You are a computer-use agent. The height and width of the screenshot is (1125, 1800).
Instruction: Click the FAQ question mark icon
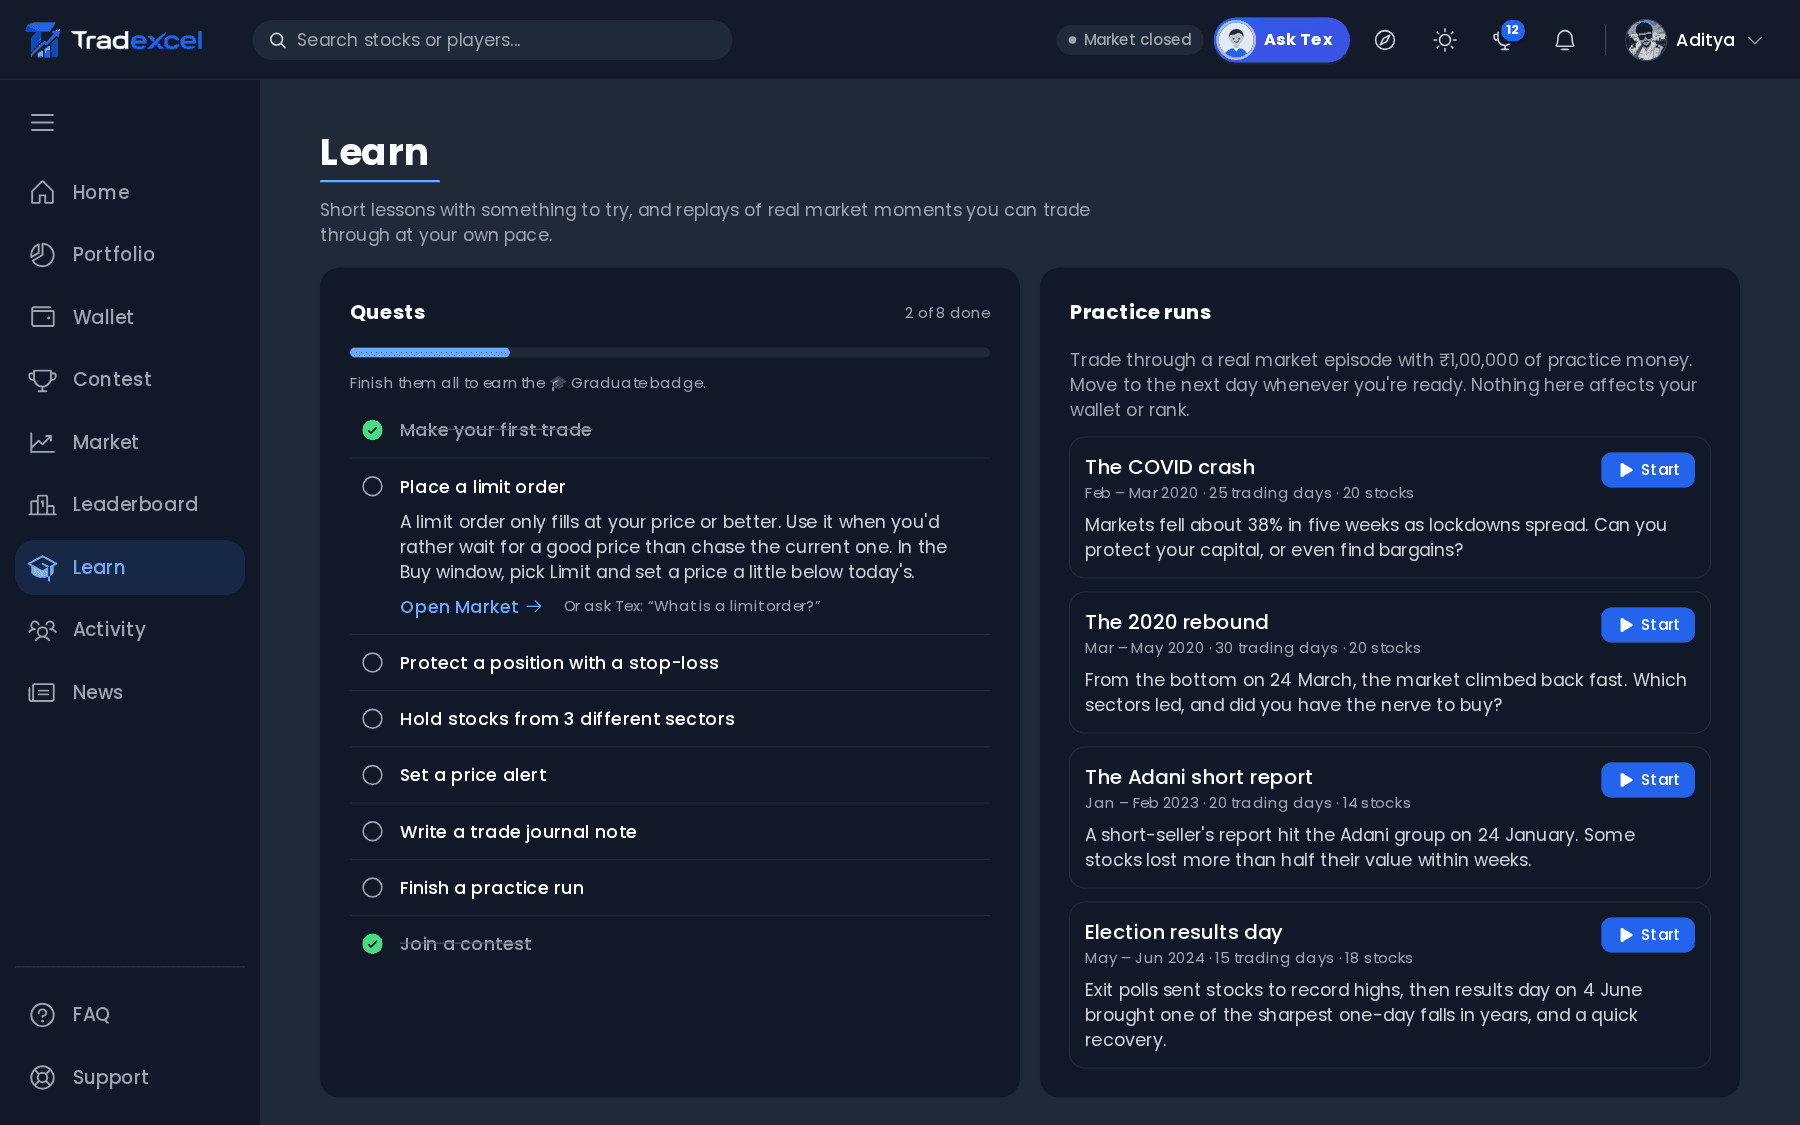42,1014
